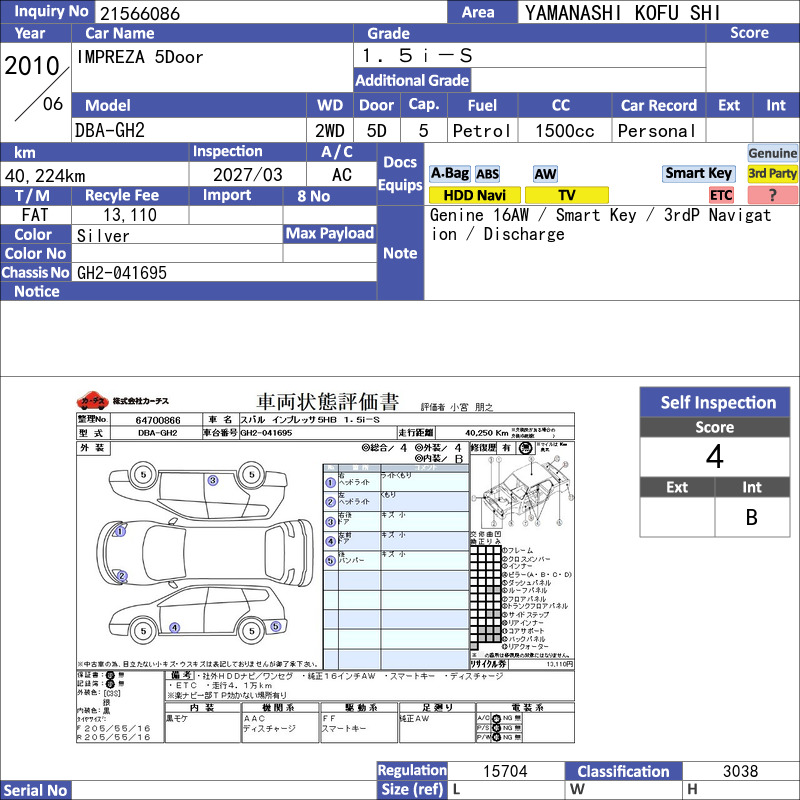The width and height of the screenshot is (800, 800).
Task: Click circled number 5 in the damage list
Action: tap(330, 561)
